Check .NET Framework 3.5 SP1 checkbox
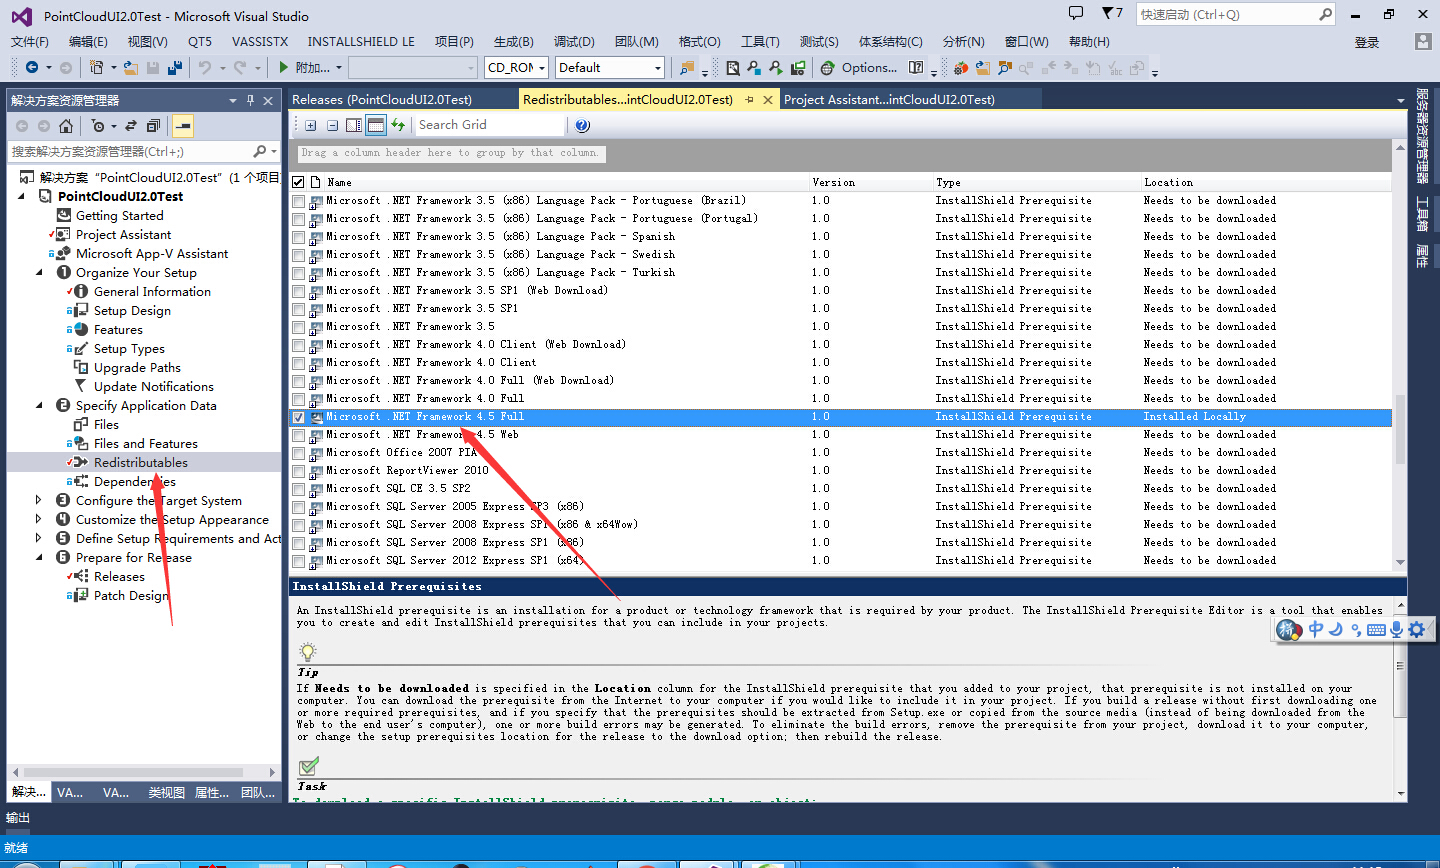The image size is (1440, 868). pyautogui.click(x=298, y=310)
